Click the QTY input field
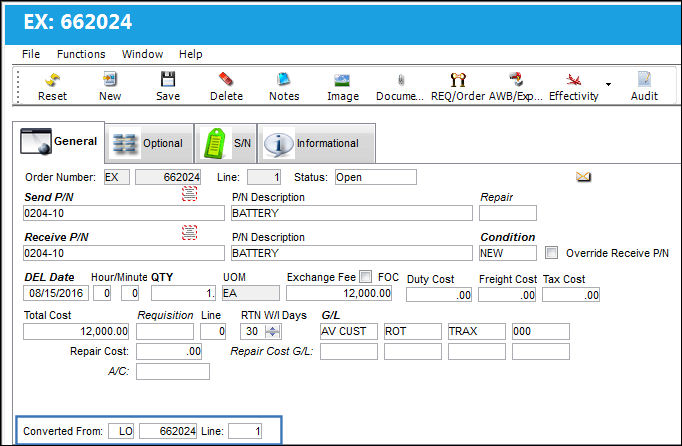682x446 pixels. 183,293
